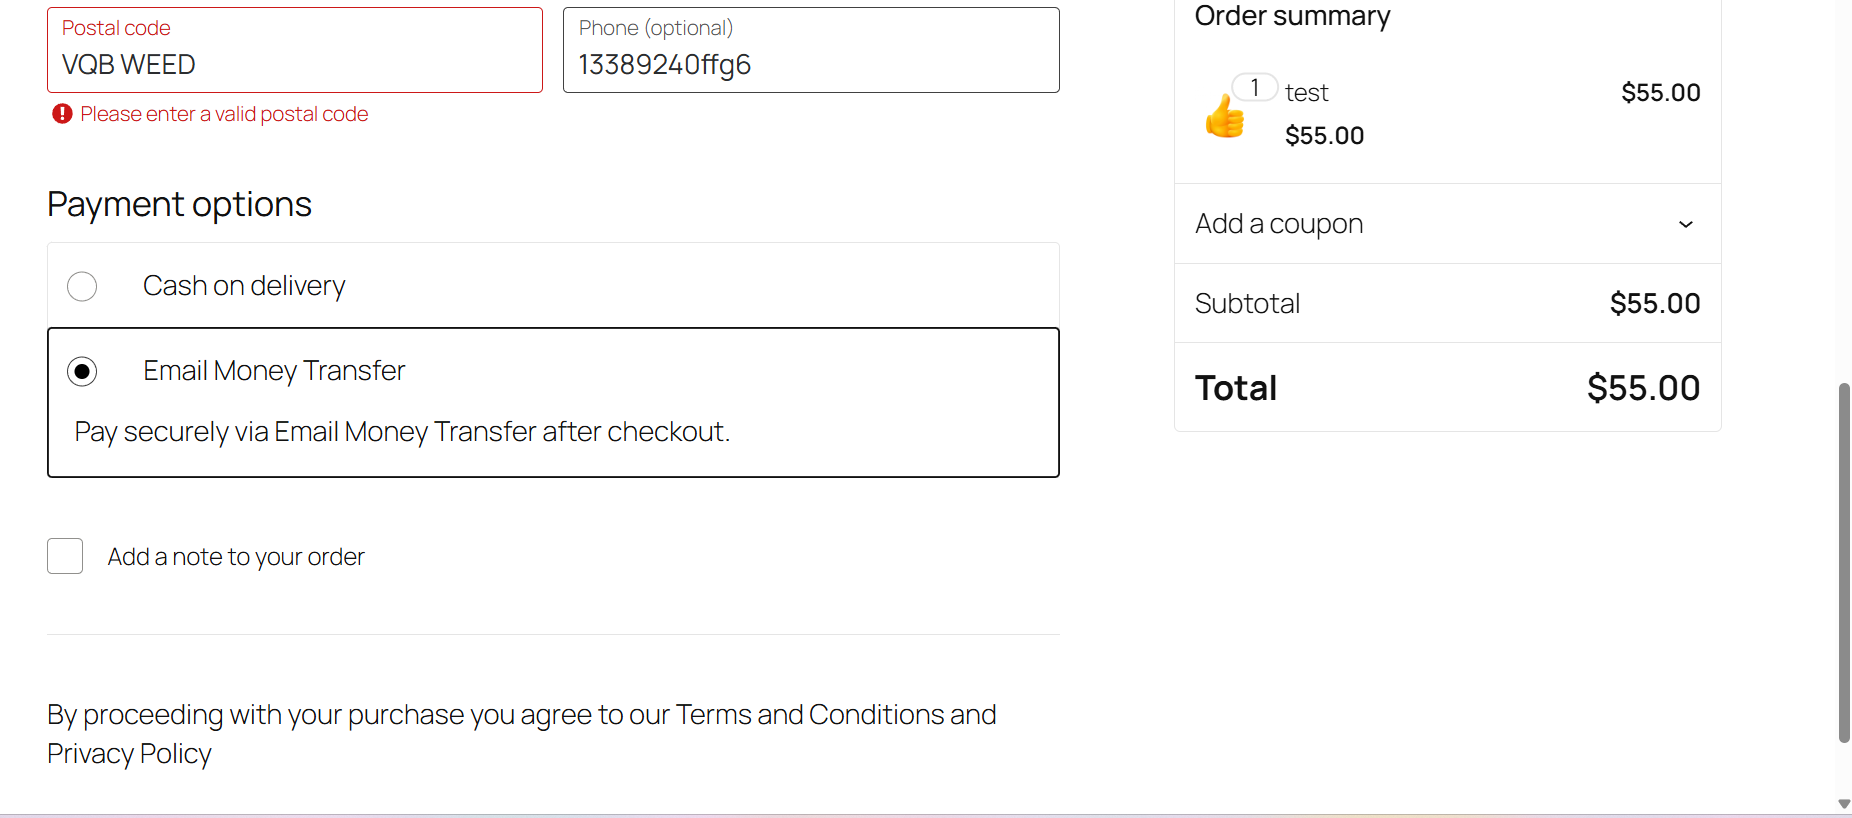This screenshot has height=818, width=1852.
Task: Click the chevron next to Add a coupon
Action: pyautogui.click(x=1686, y=224)
